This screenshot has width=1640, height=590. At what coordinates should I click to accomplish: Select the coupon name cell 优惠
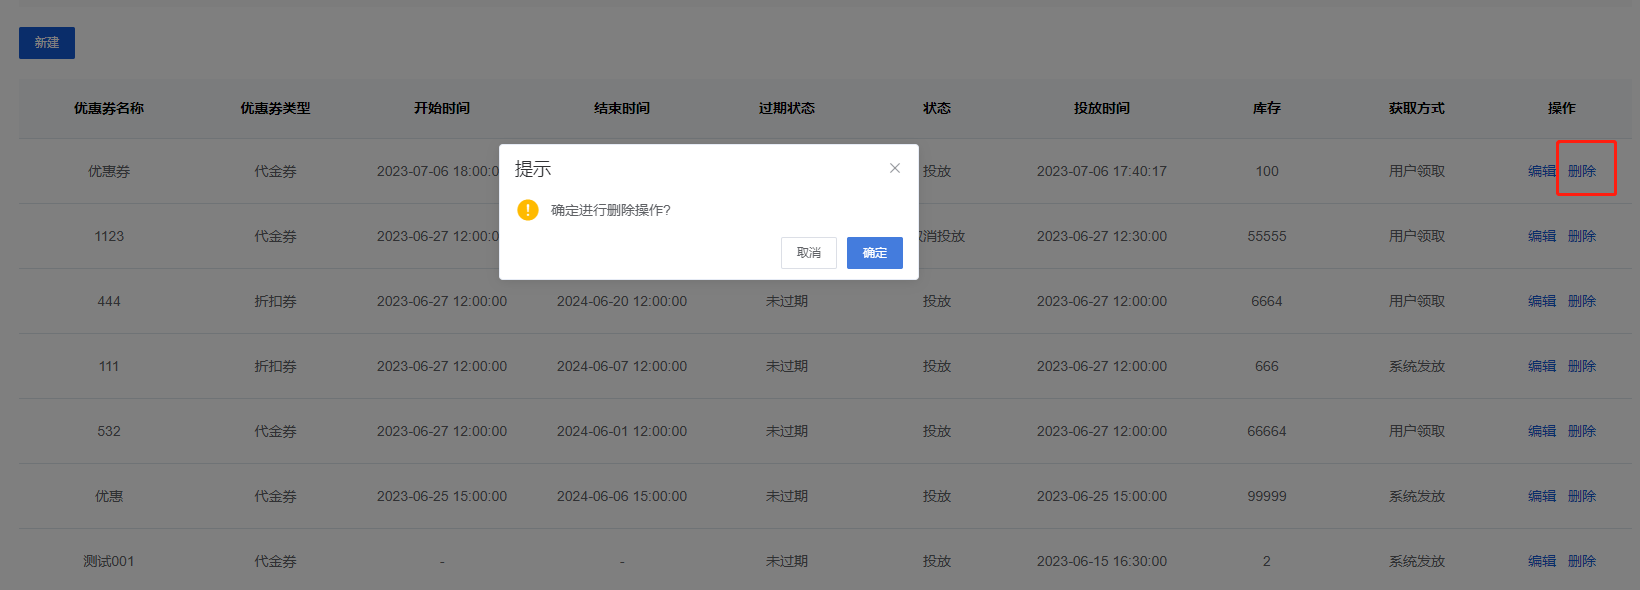tap(109, 496)
